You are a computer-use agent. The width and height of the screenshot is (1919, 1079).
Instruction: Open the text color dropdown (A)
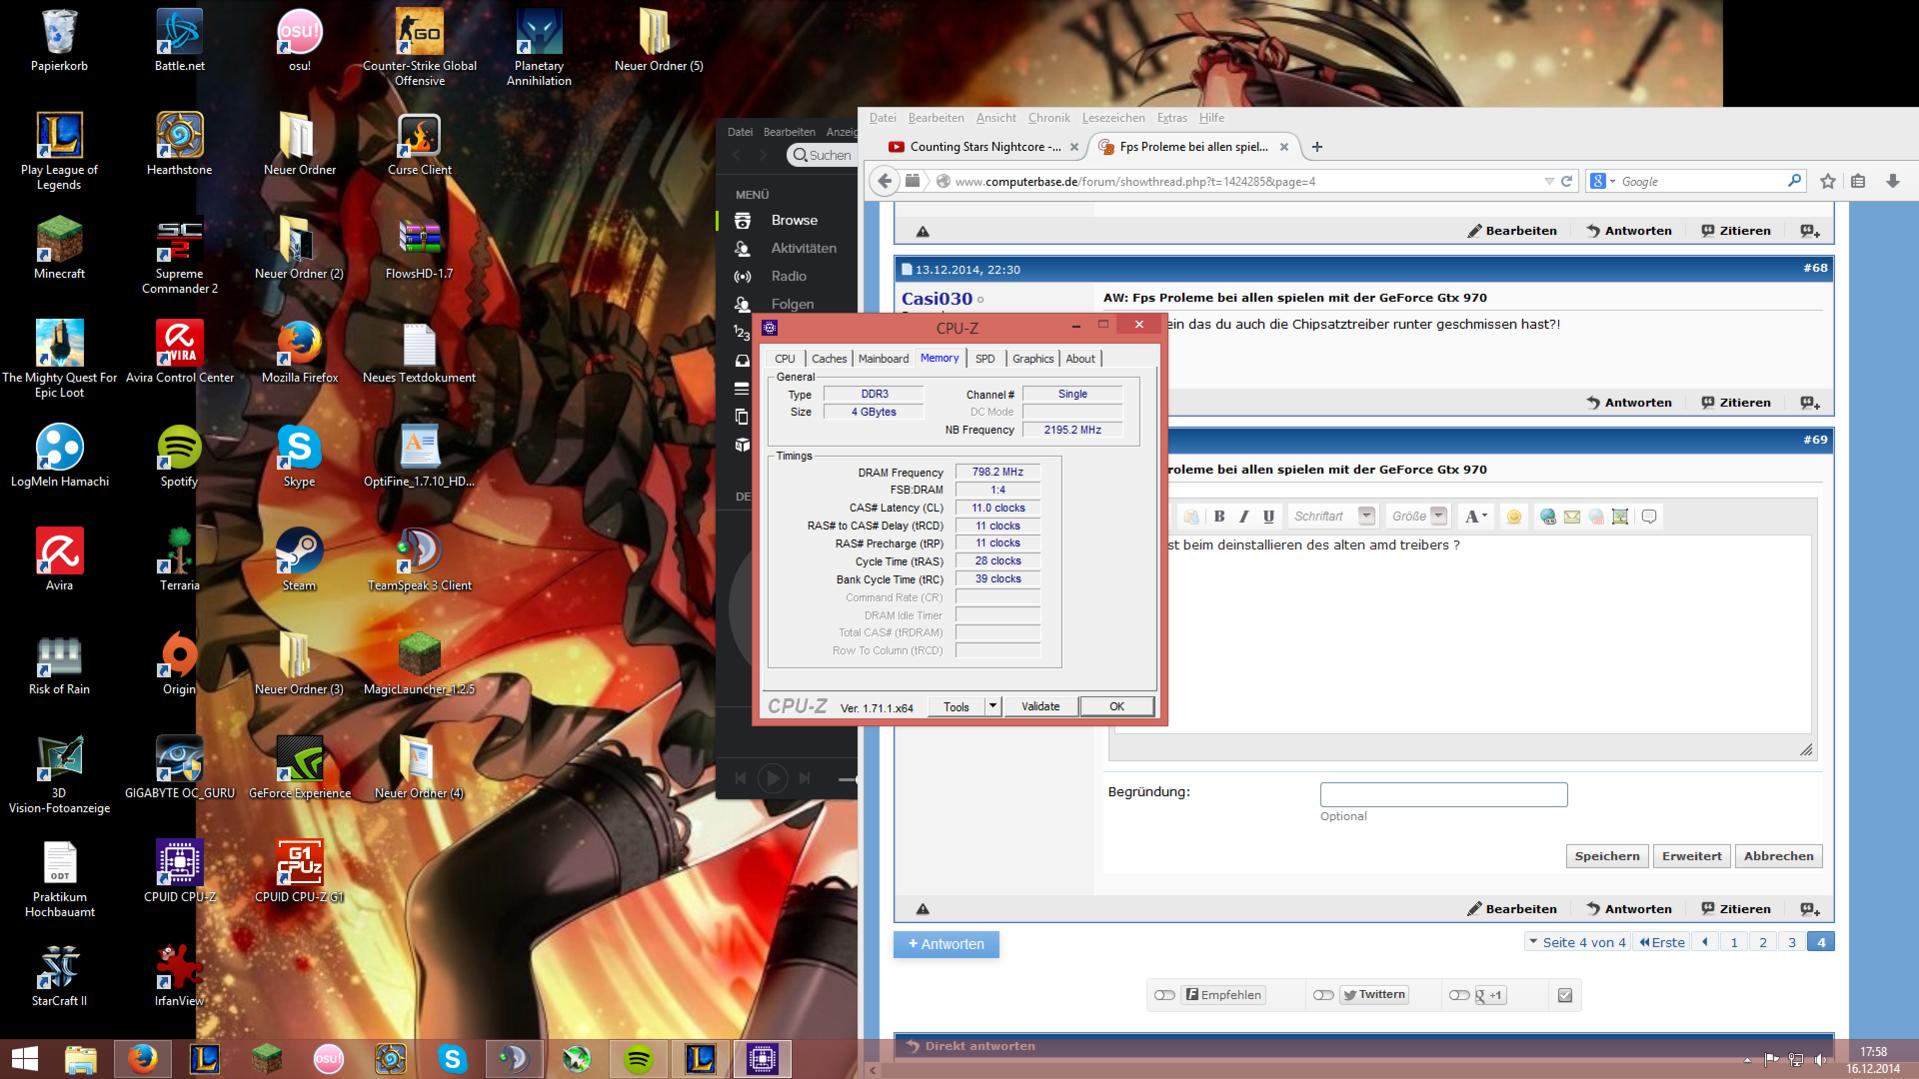[1476, 516]
